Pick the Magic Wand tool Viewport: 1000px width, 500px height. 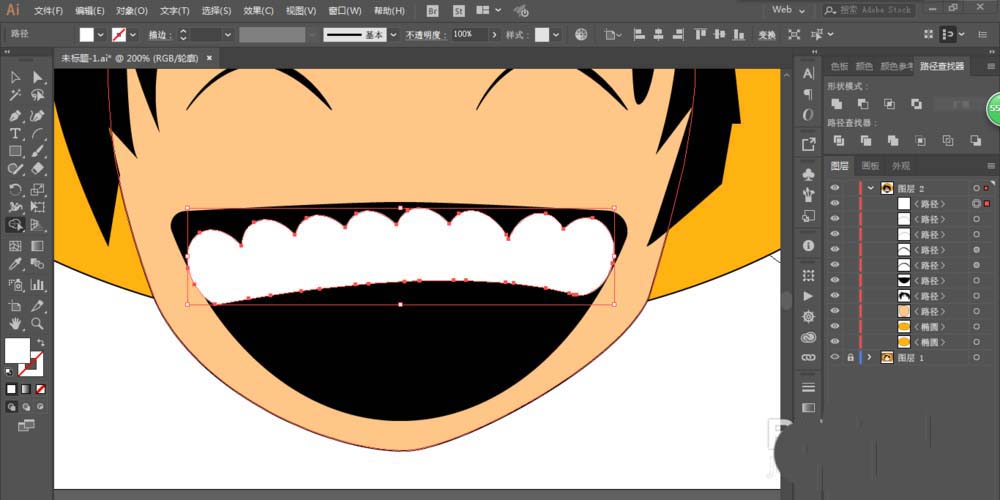(15, 96)
